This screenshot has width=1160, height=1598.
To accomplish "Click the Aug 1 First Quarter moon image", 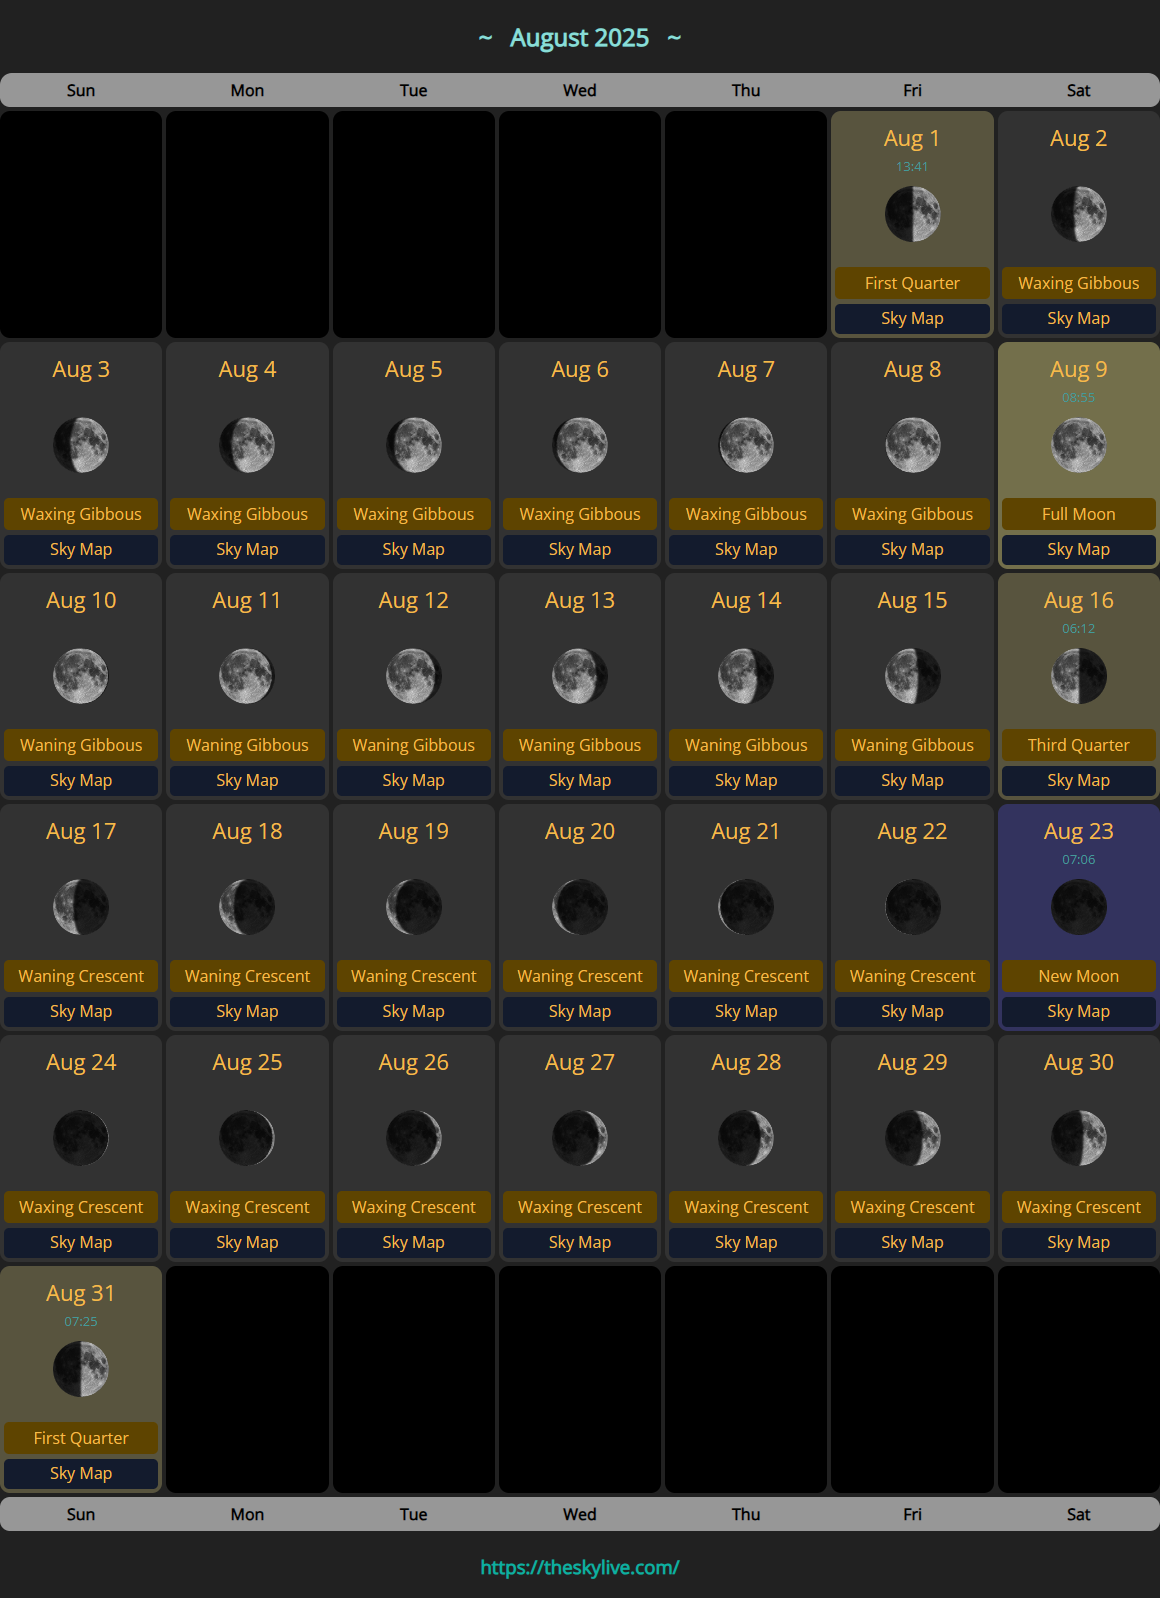I will click(x=912, y=214).
